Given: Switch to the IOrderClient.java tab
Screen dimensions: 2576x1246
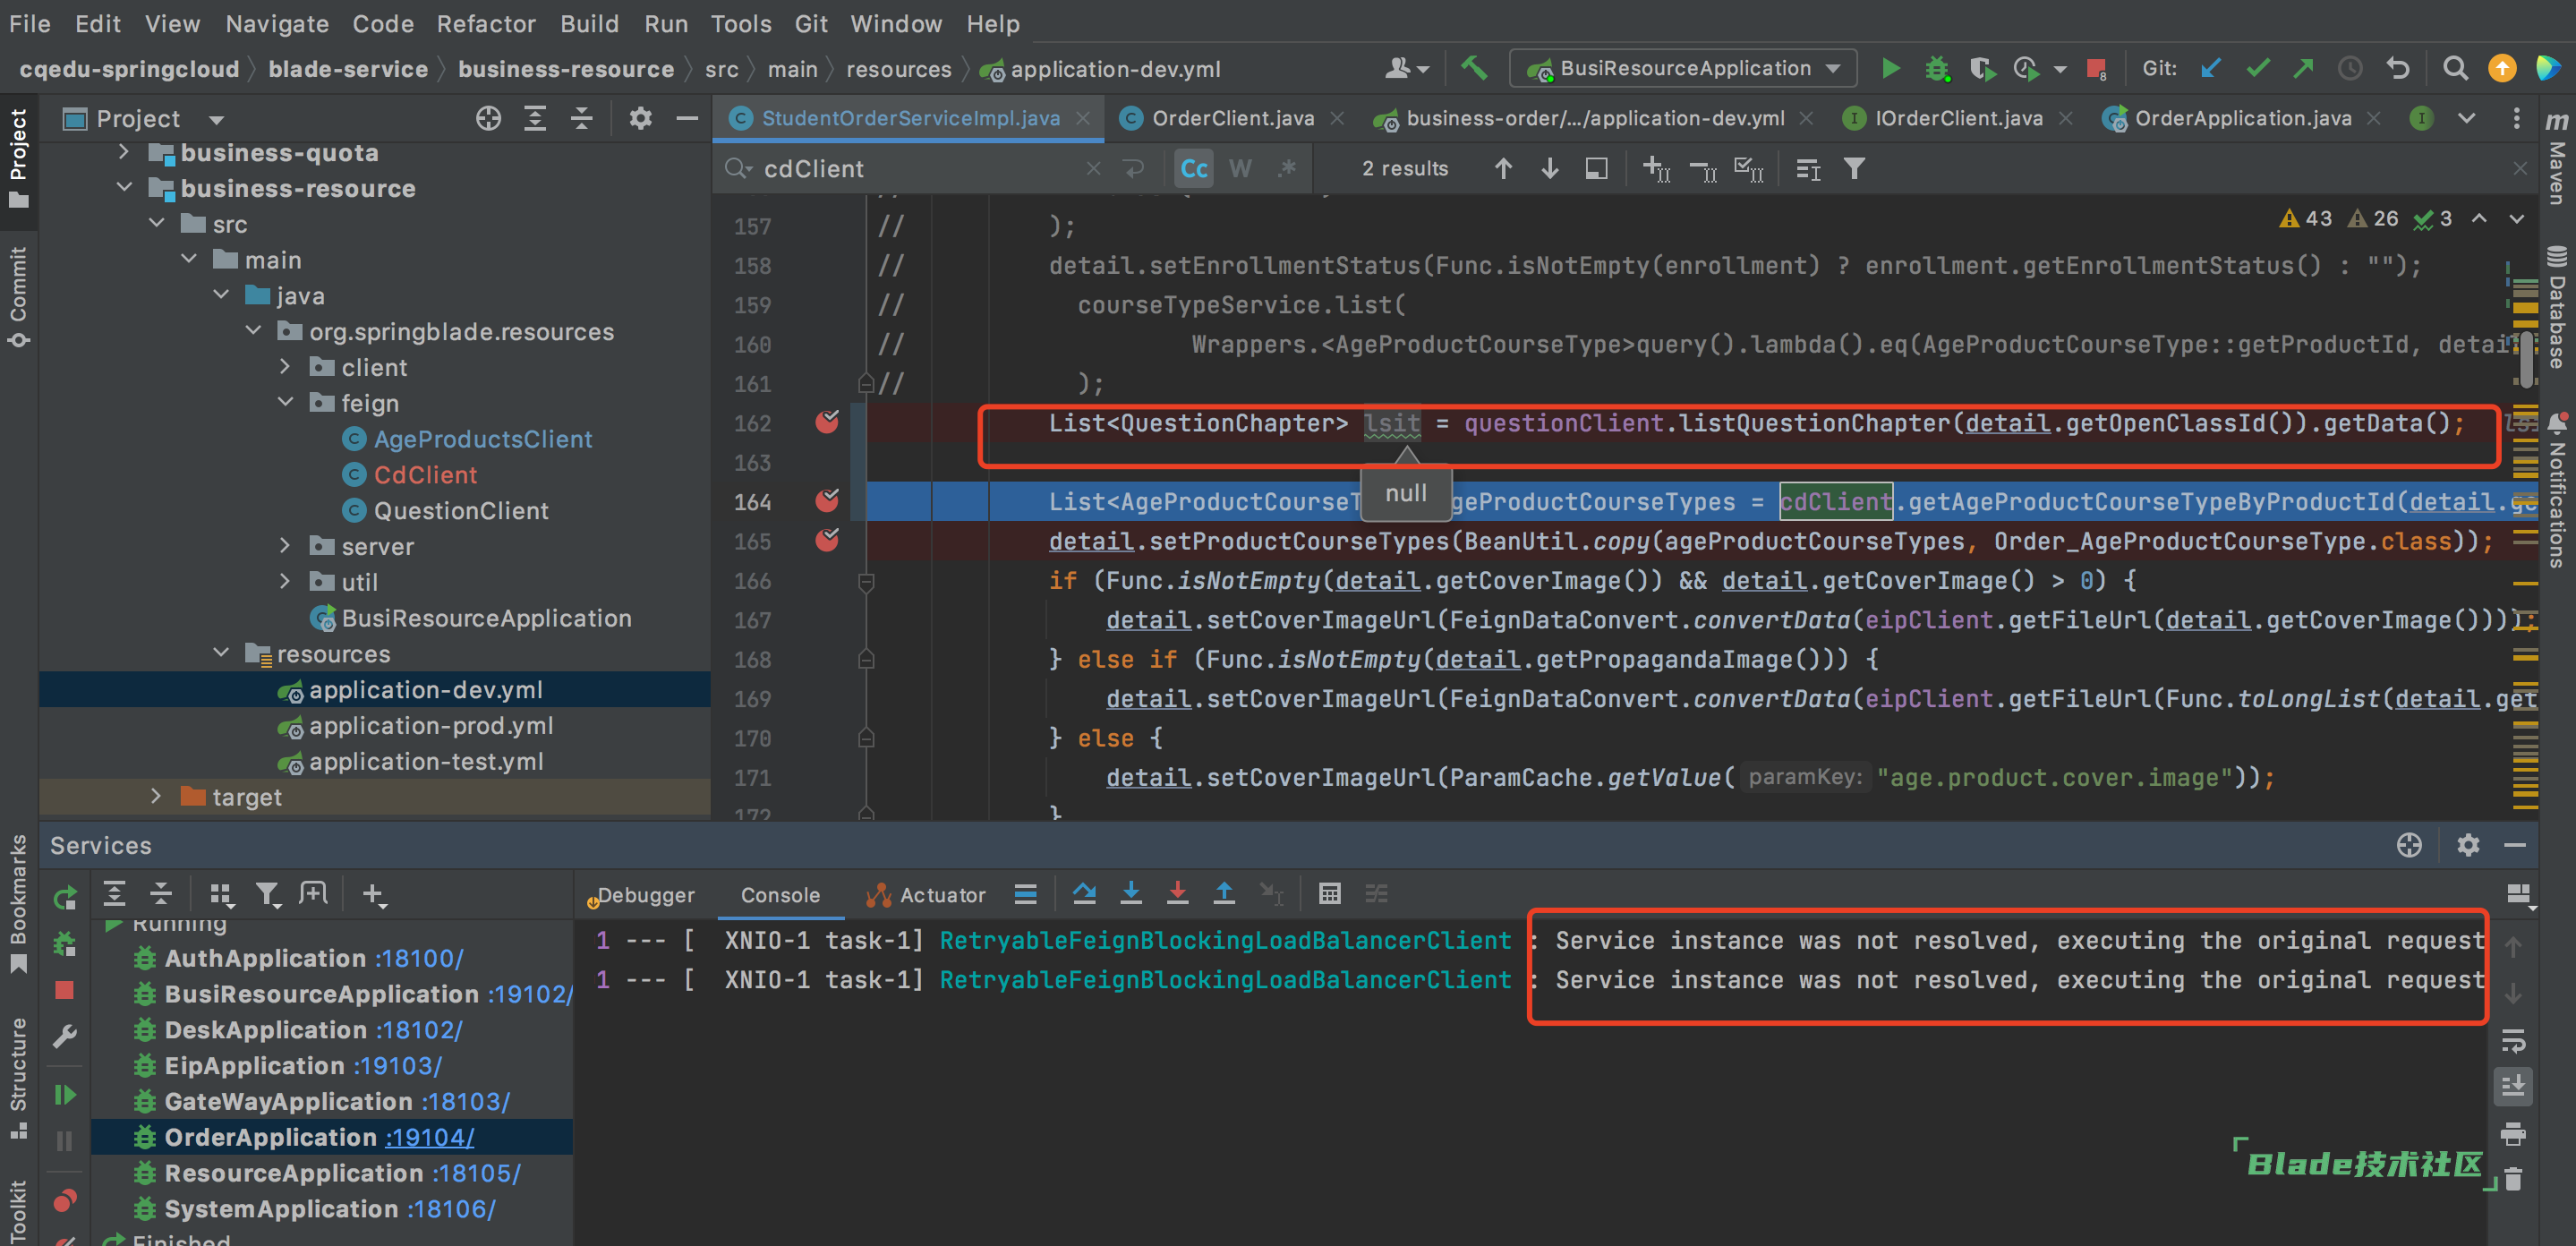Looking at the screenshot, I should click(1958, 118).
